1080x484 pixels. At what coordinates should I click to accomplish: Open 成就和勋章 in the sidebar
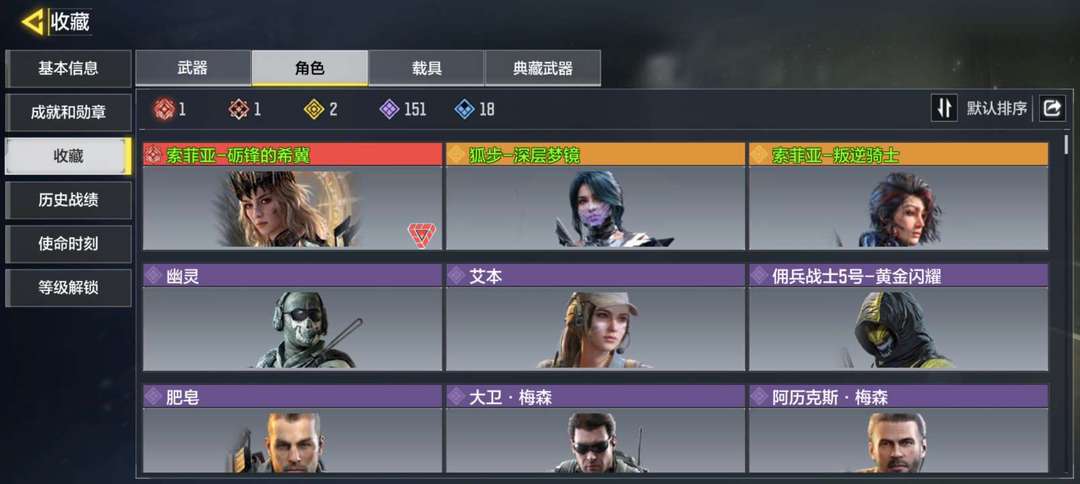click(68, 113)
